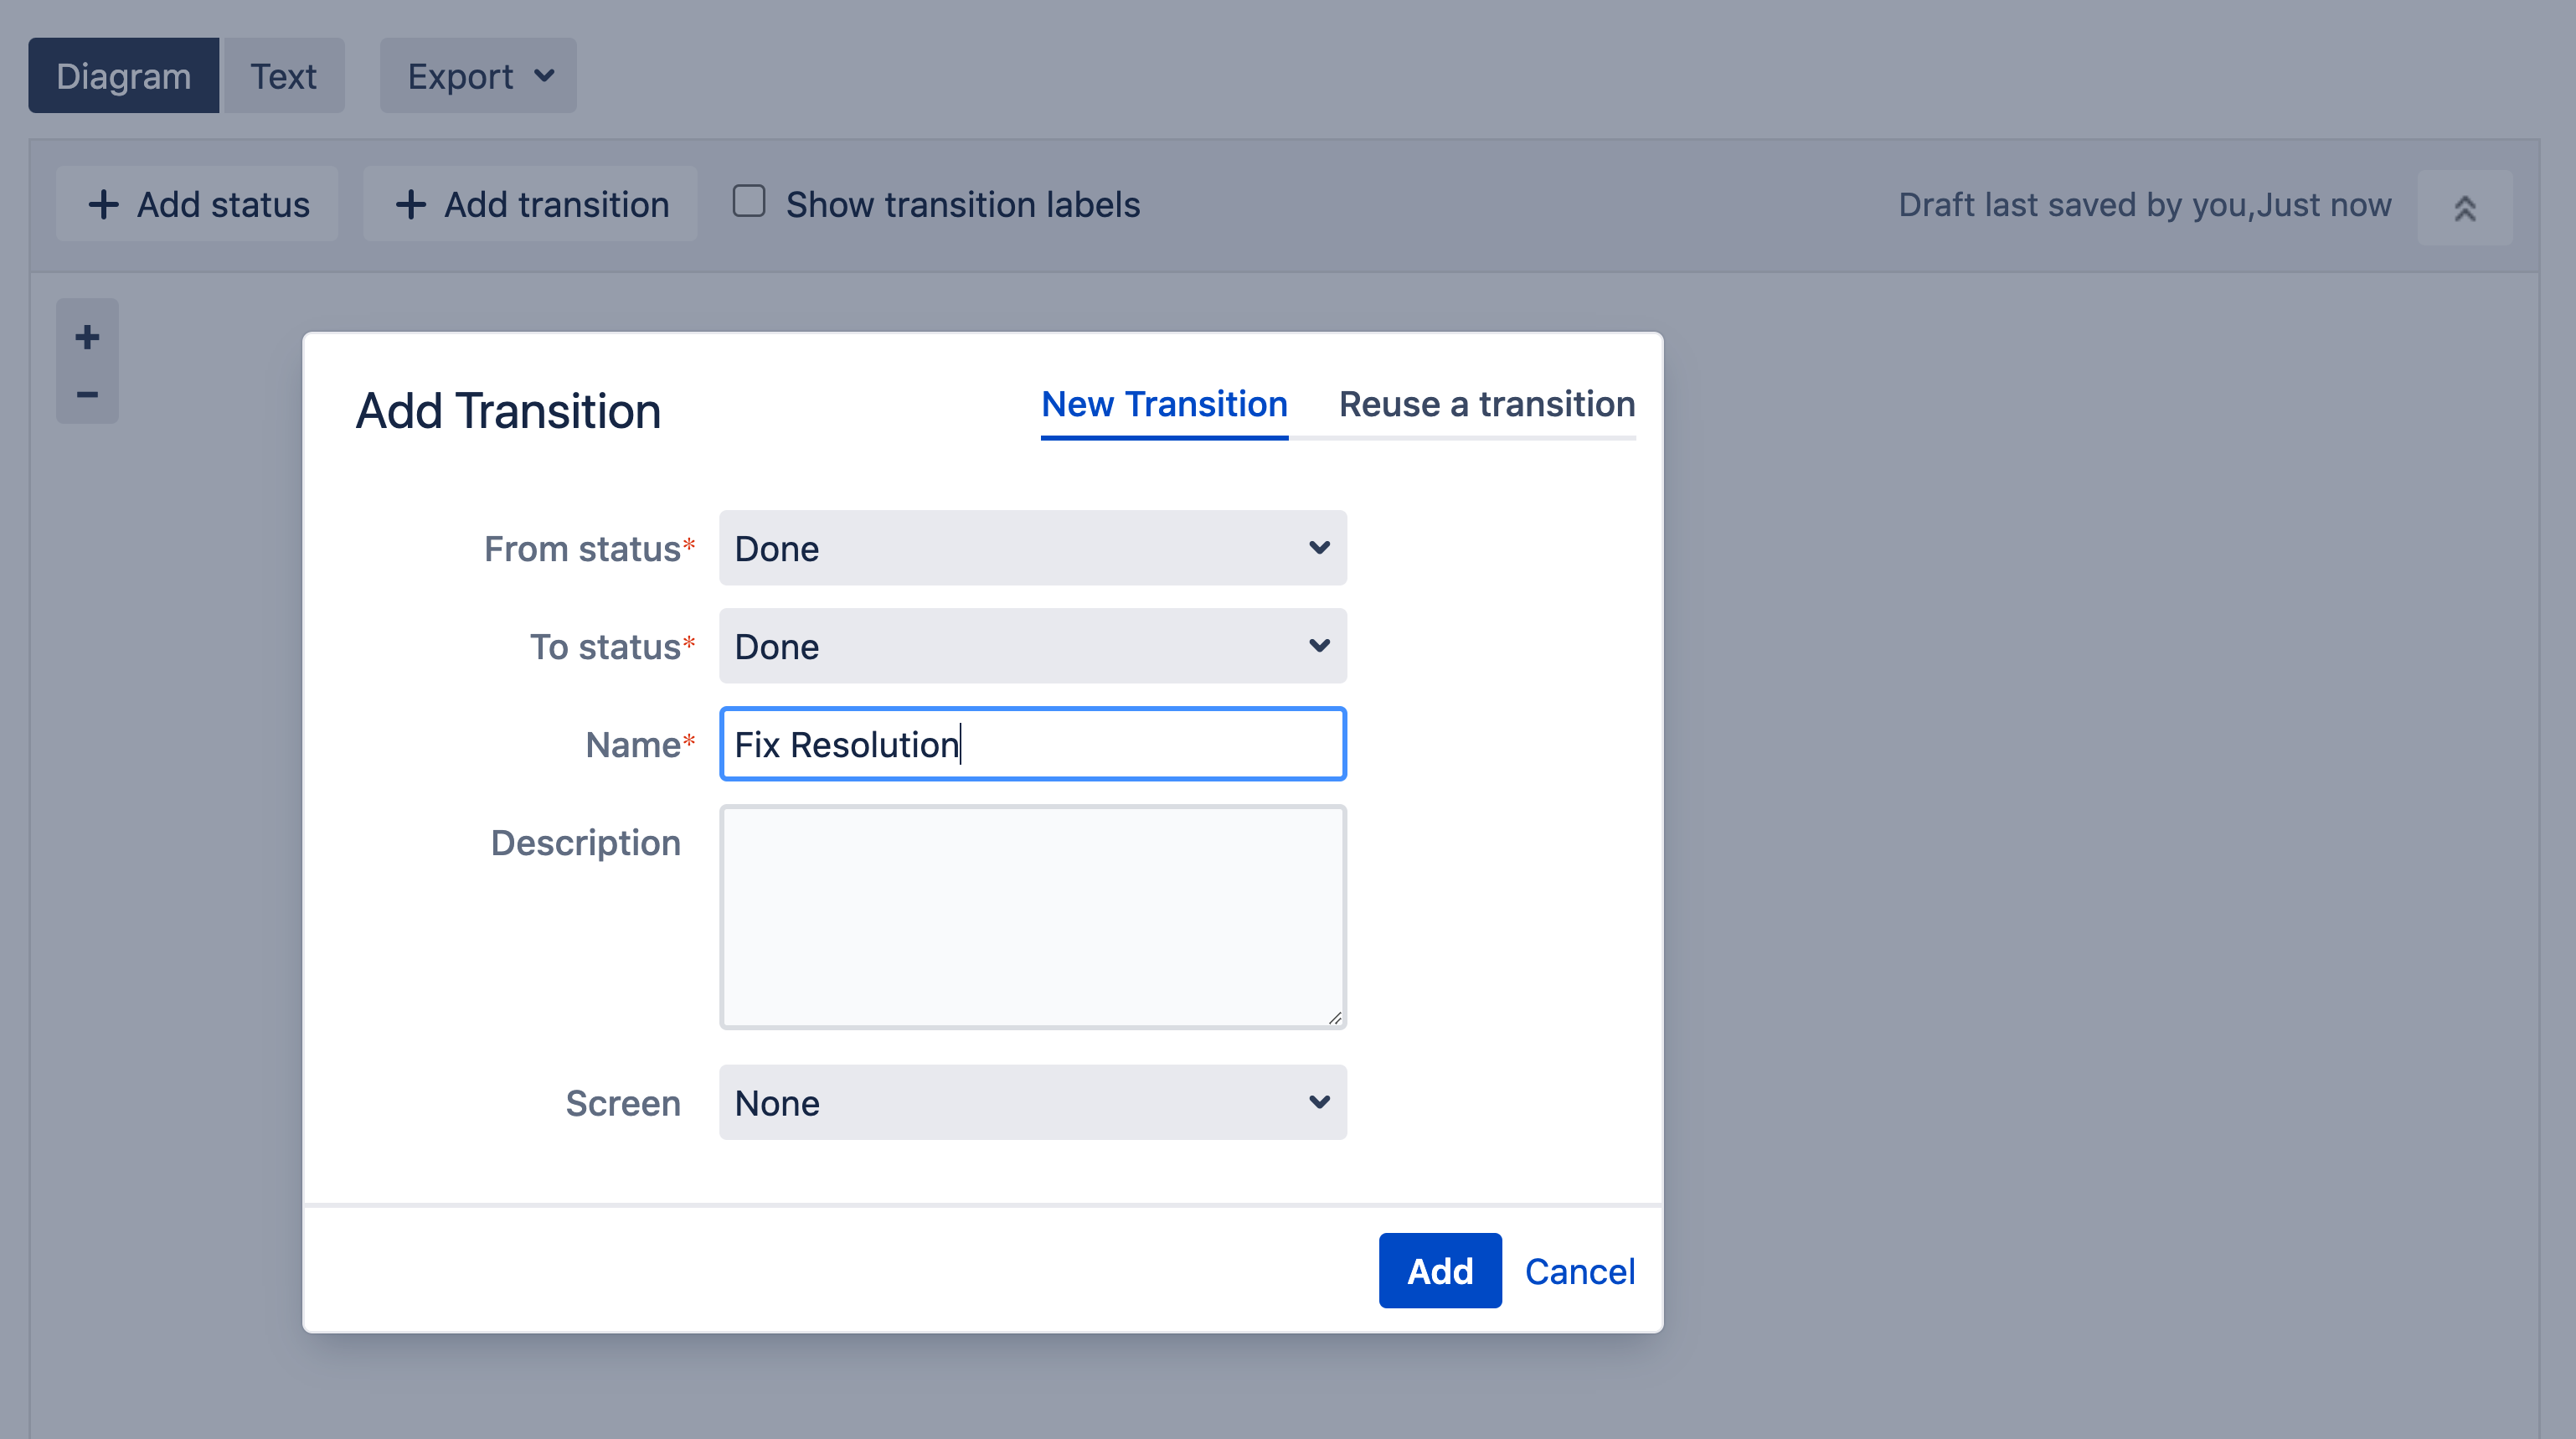The image size is (2576, 1439).
Task: Switch to New Transition tab
Action: (x=1164, y=404)
